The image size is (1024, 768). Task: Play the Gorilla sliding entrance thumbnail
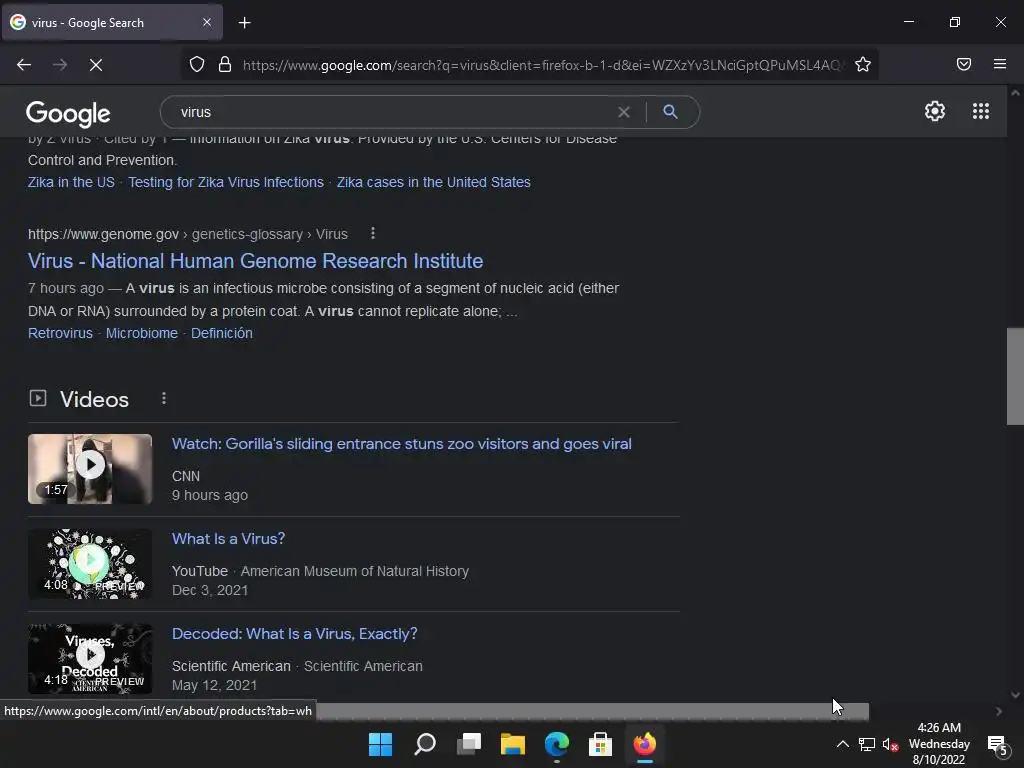tap(90, 469)
